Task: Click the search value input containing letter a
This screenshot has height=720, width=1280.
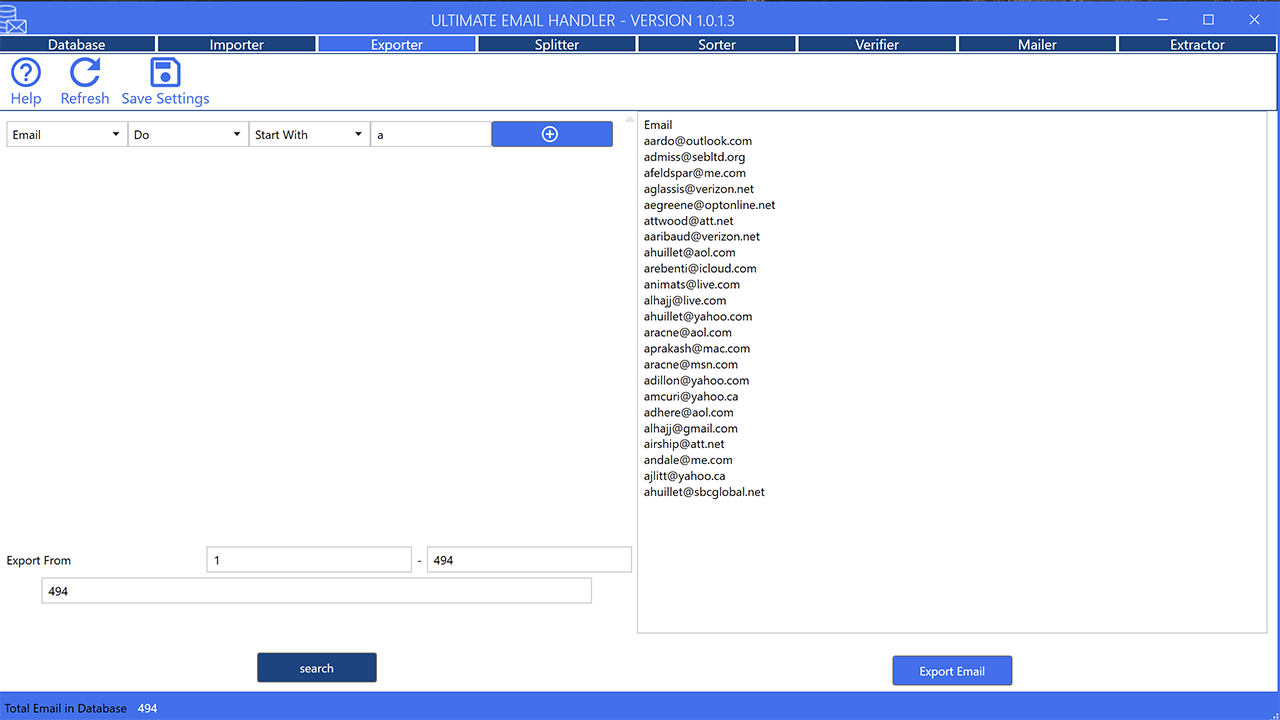Action: 431,133
